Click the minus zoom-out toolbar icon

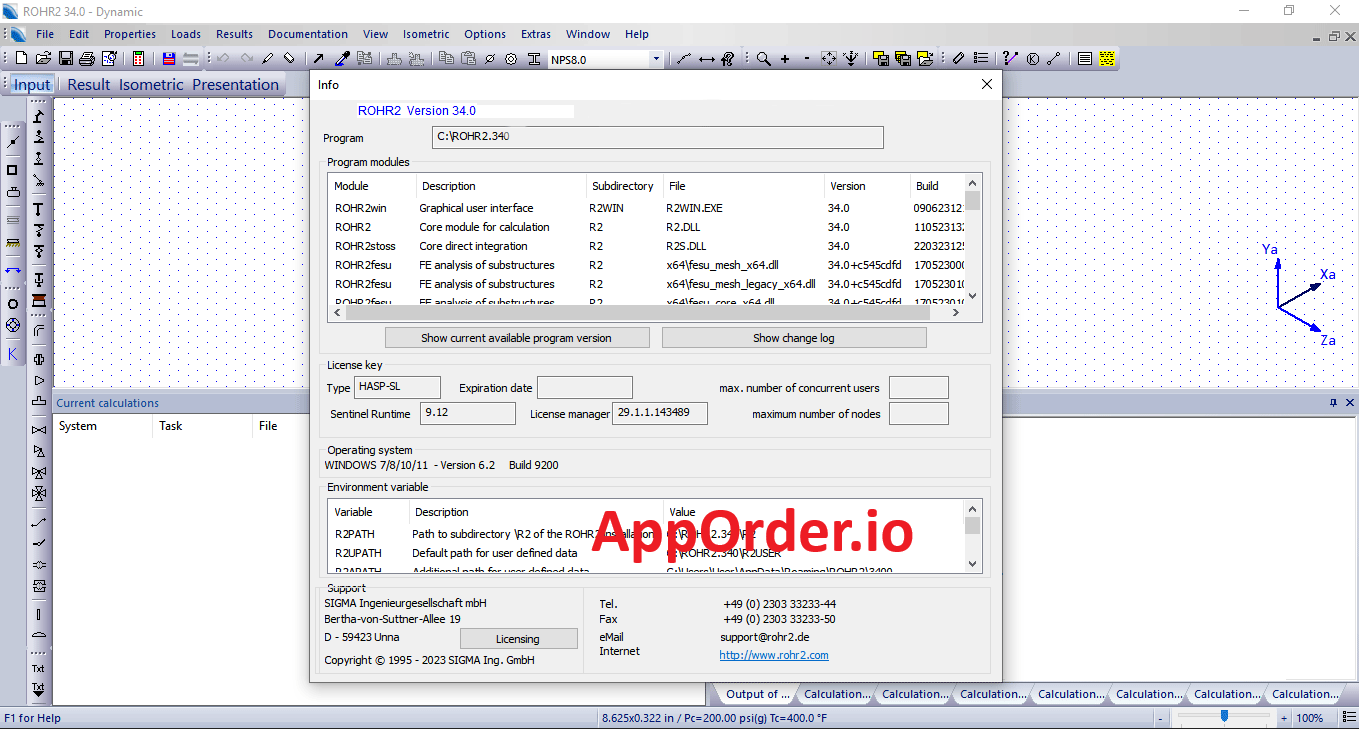807,59
